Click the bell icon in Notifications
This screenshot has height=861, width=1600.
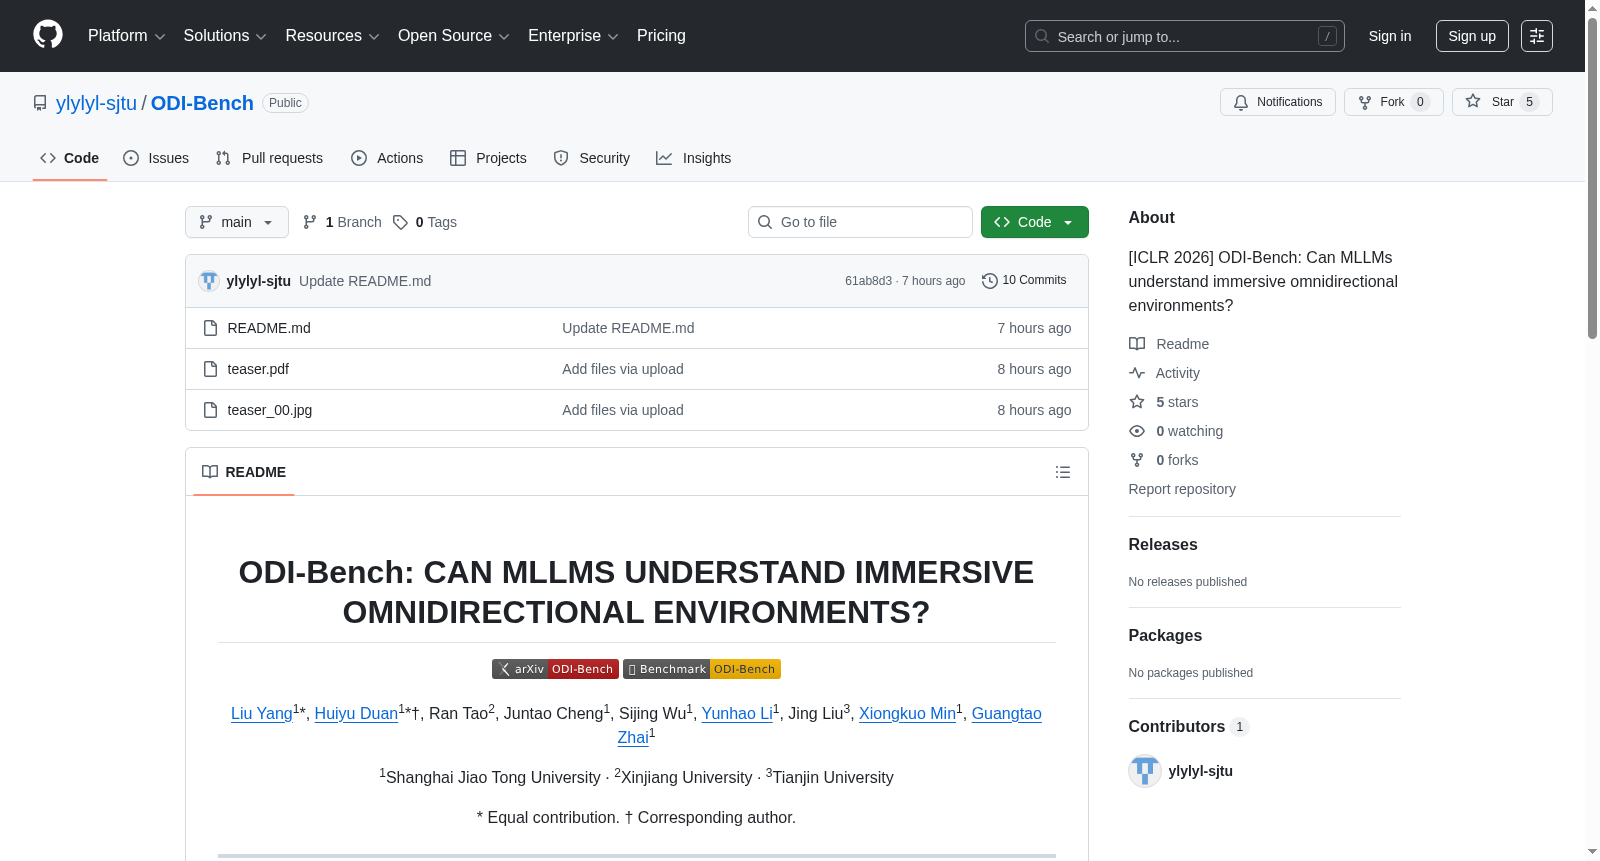coord(1241,102)
